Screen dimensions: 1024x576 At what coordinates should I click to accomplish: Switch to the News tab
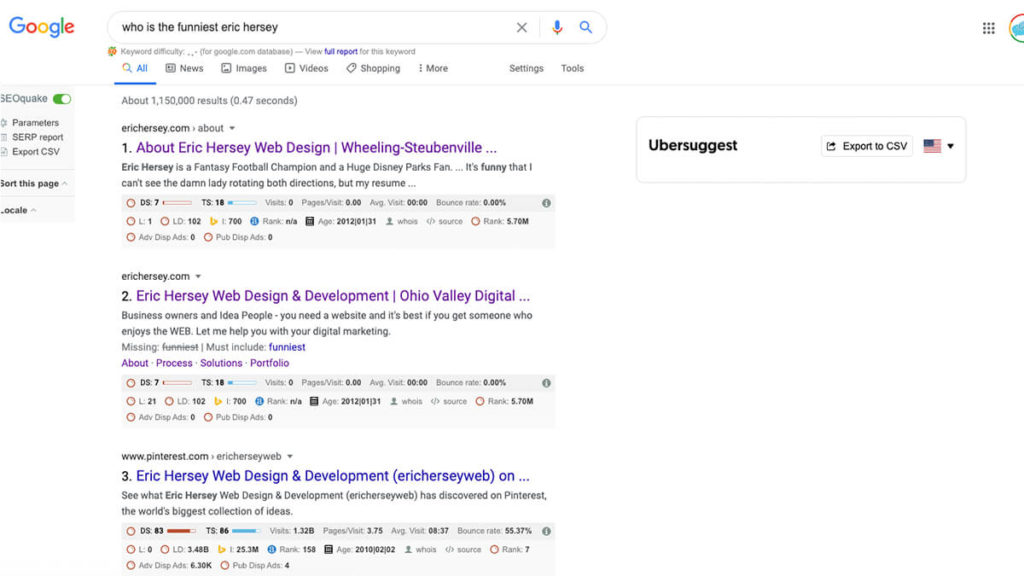pos(184,68)
